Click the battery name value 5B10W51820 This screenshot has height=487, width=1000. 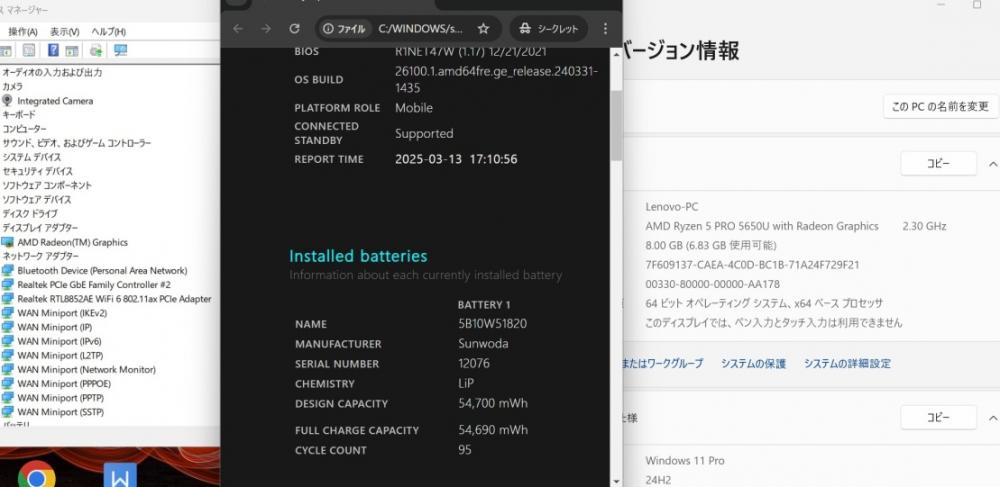coord(493,324)
